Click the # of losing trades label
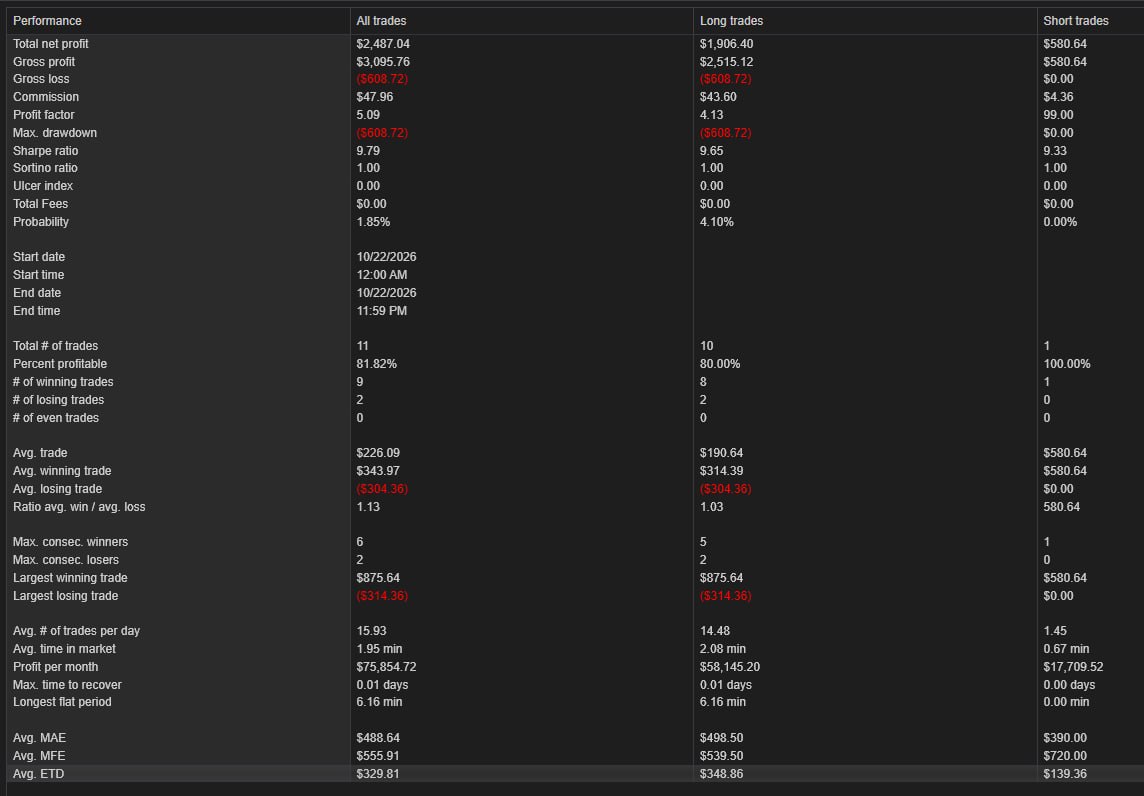Viewport: 1144px width, 796px height. [58, 400]
